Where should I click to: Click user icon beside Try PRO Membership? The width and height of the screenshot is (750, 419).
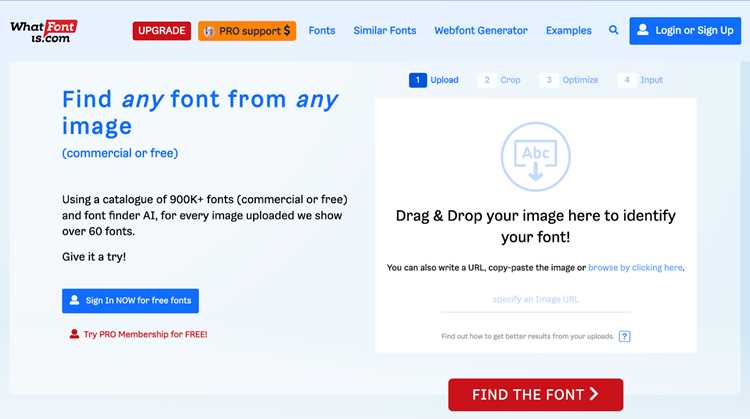click(x=74, y=334)
